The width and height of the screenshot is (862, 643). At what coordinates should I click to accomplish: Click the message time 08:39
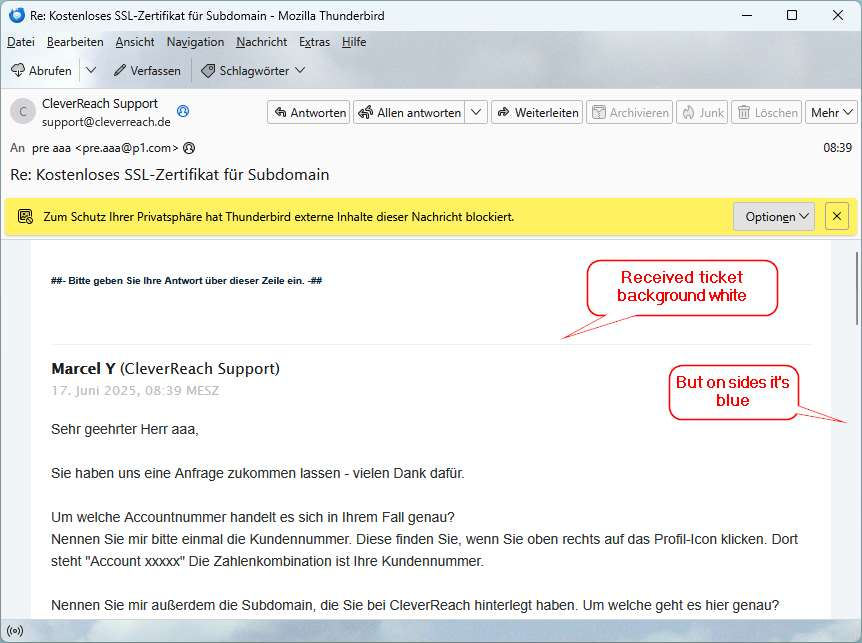pyautogui.click(x=837, y=148)
